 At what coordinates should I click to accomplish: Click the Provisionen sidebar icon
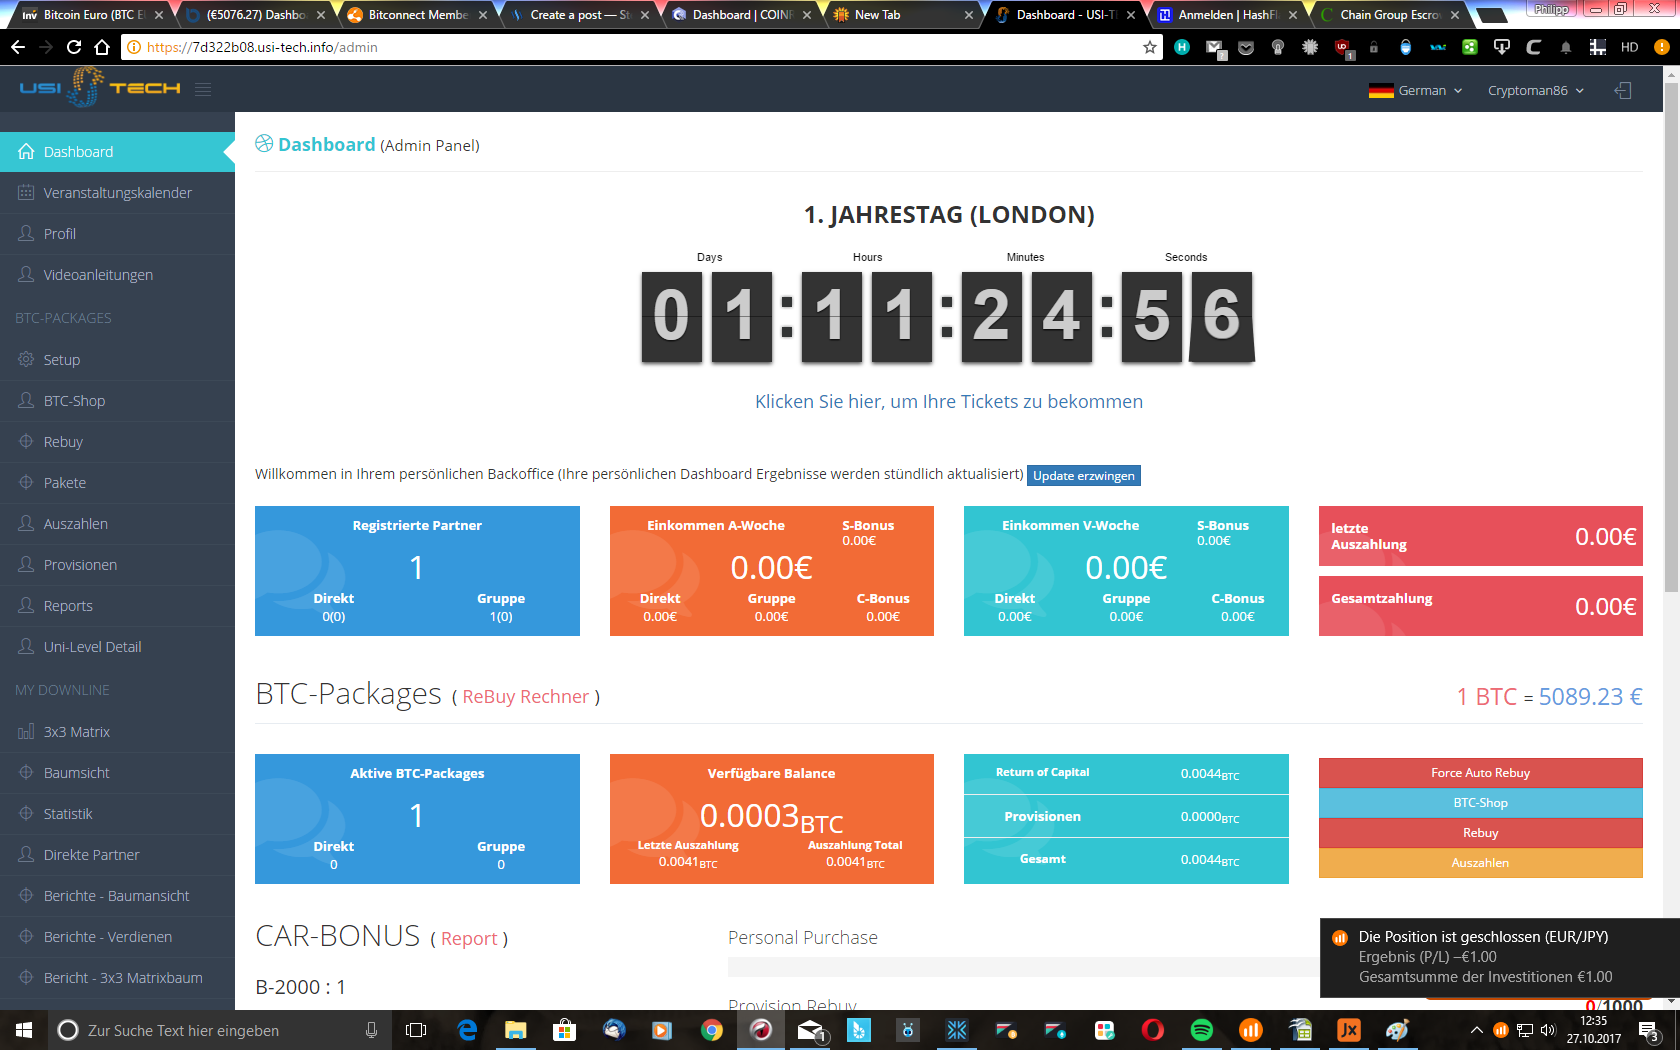tap(26, 564)
